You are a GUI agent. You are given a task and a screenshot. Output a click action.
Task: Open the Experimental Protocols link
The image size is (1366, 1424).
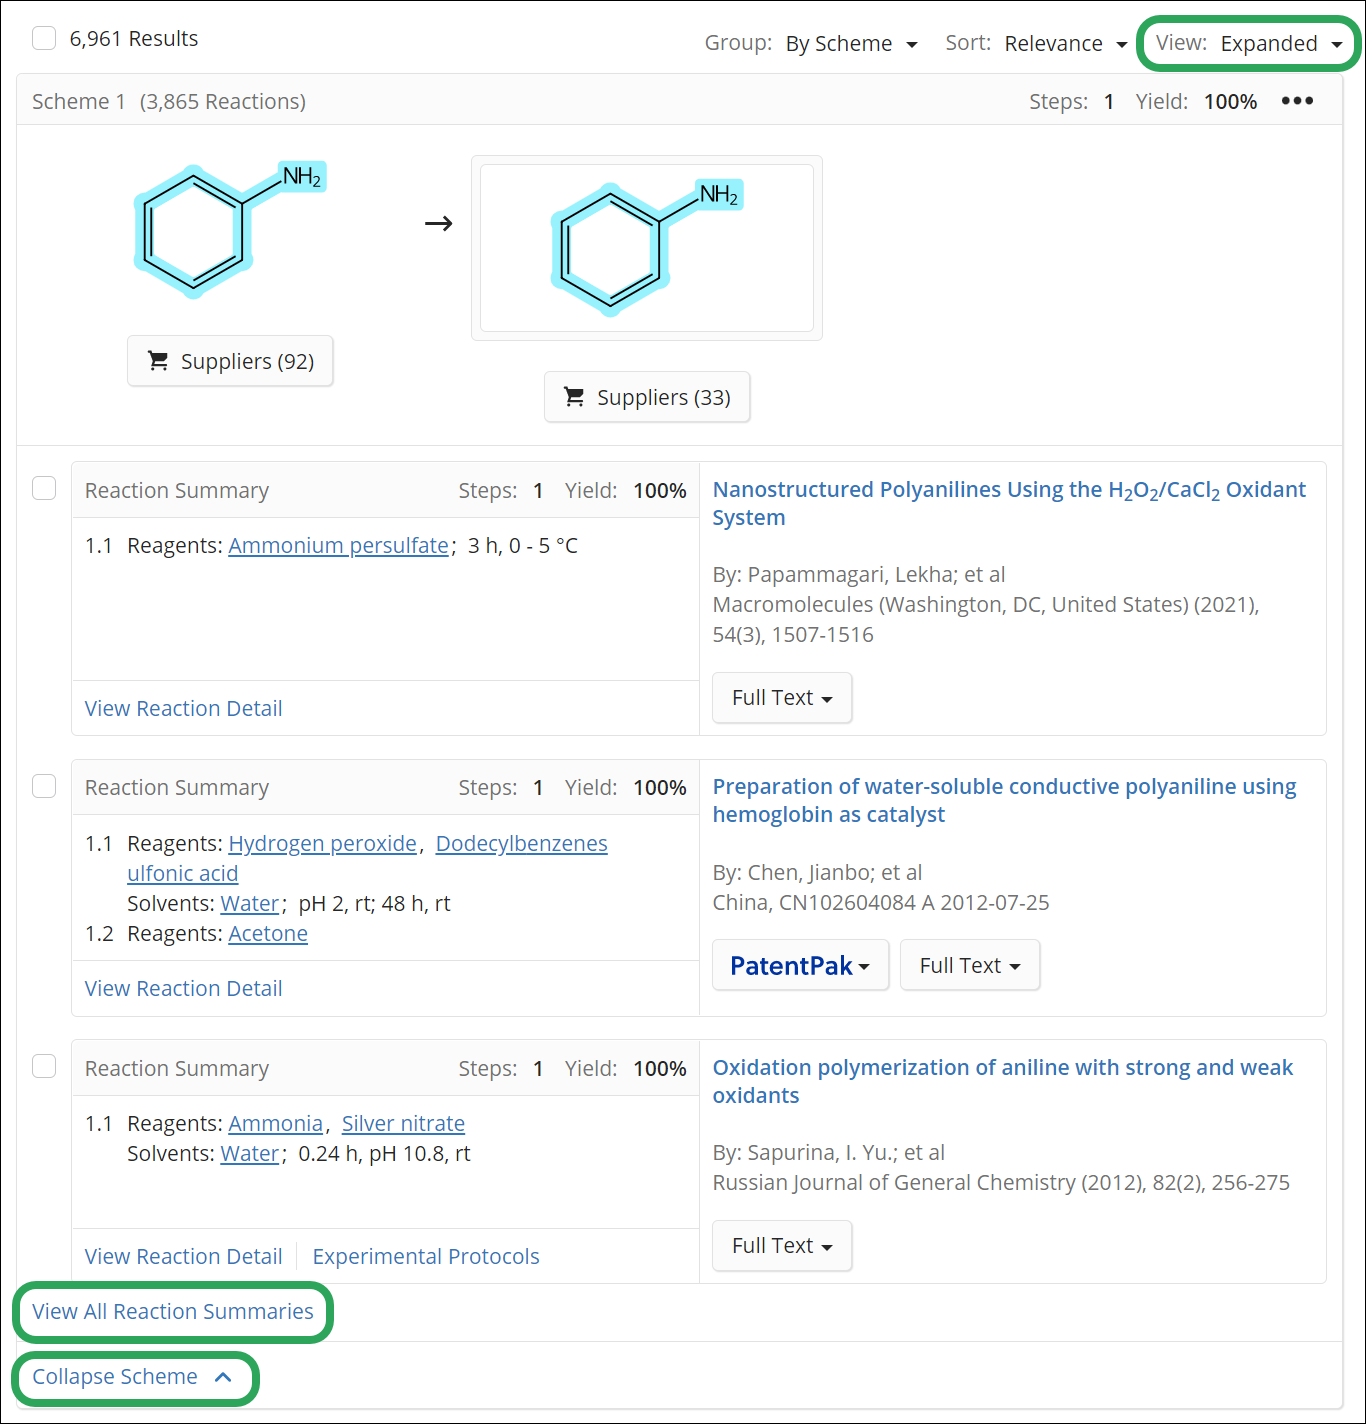tap(426, 1256)
